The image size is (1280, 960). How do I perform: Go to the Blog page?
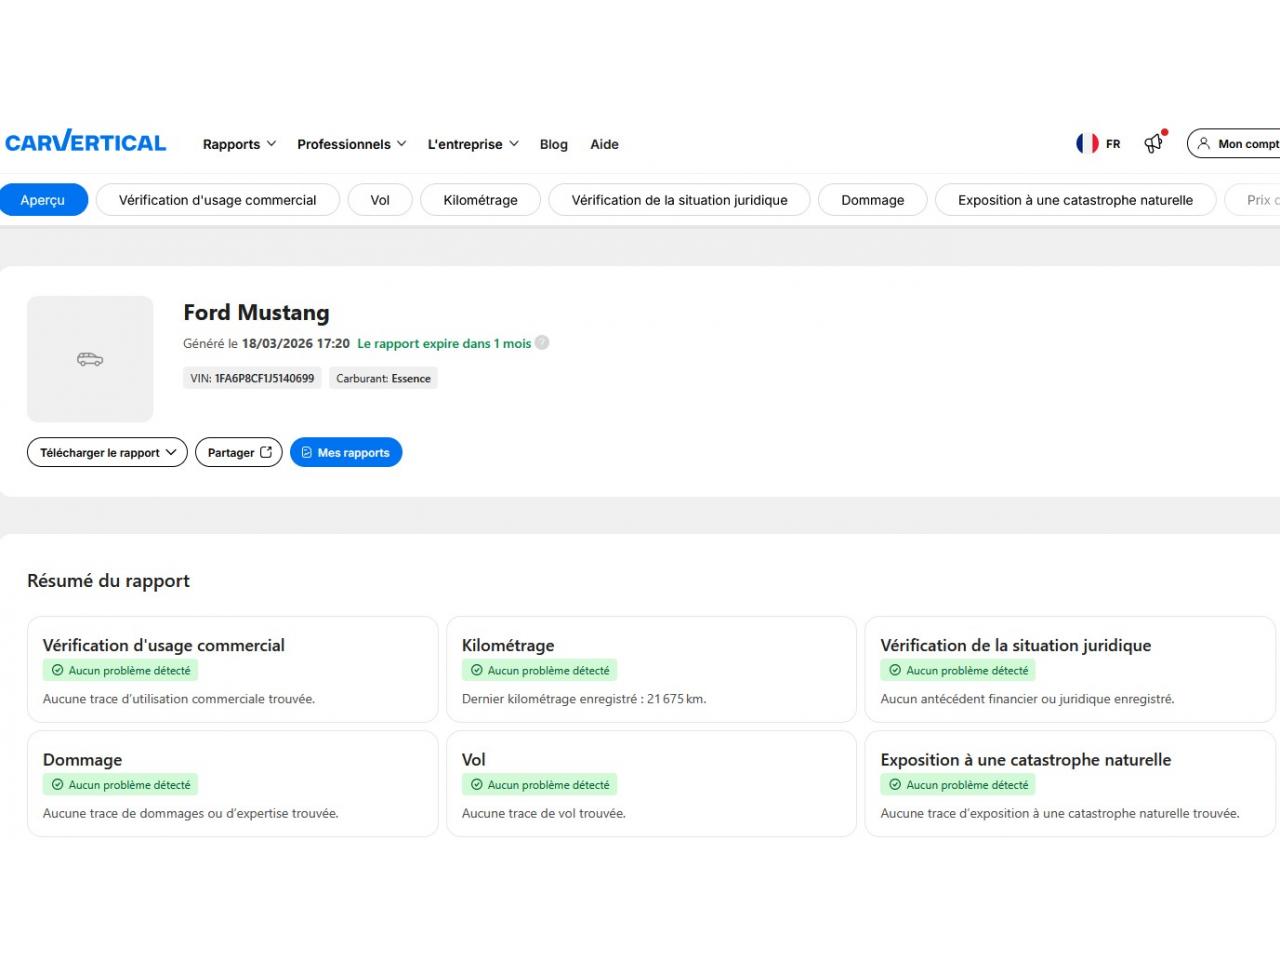point(553,144)
